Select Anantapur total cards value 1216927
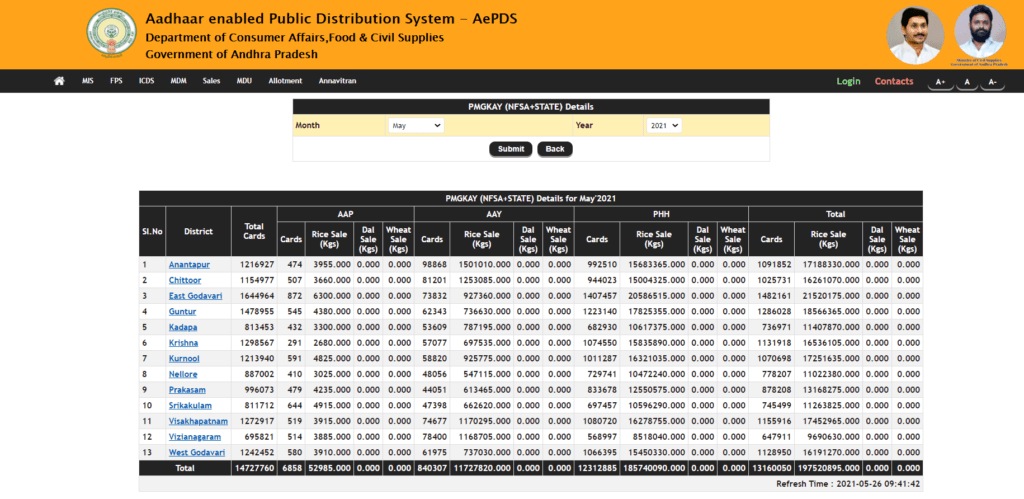Image resolution: width=1024 pixels, height=499 pixels. click(x=257, y=265)
